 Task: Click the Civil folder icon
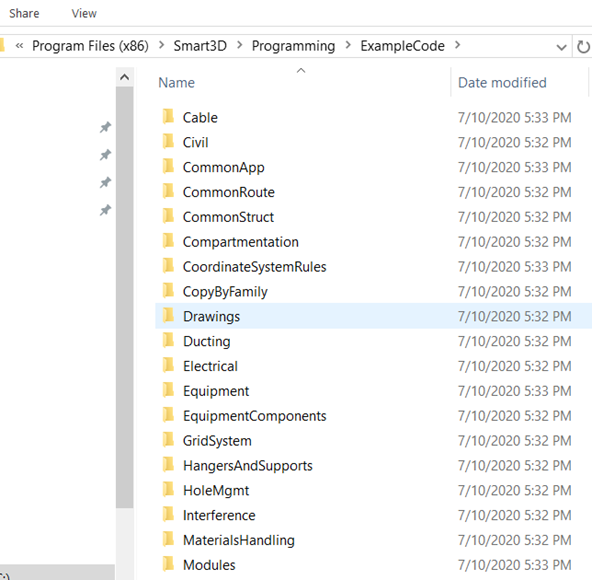[168, 142]
